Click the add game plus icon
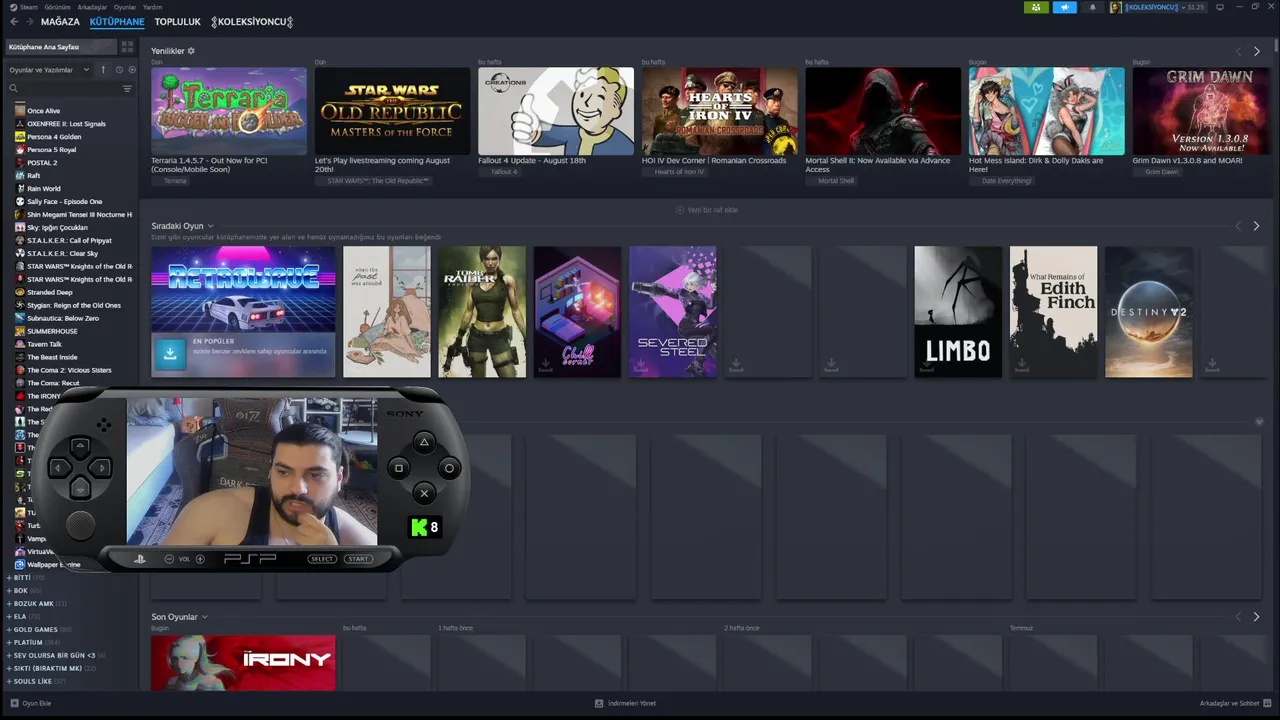Viewport: 1280px width, 720px height. pos(14,703)
